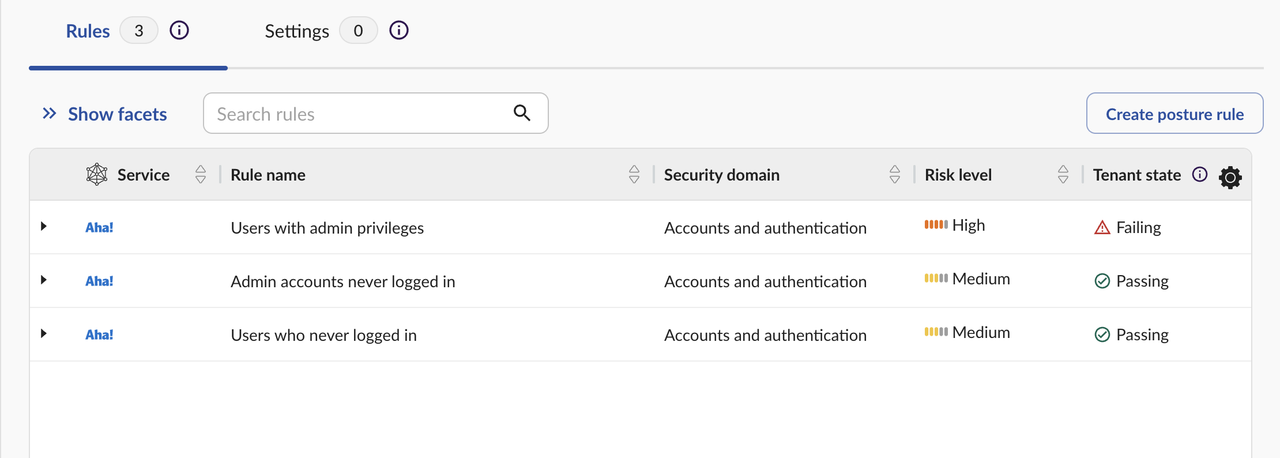Image resolution: width=1280 pixels, height=458 pixels.
Task: Open the column settings gear icon
Action: [x=1231, y=178]
